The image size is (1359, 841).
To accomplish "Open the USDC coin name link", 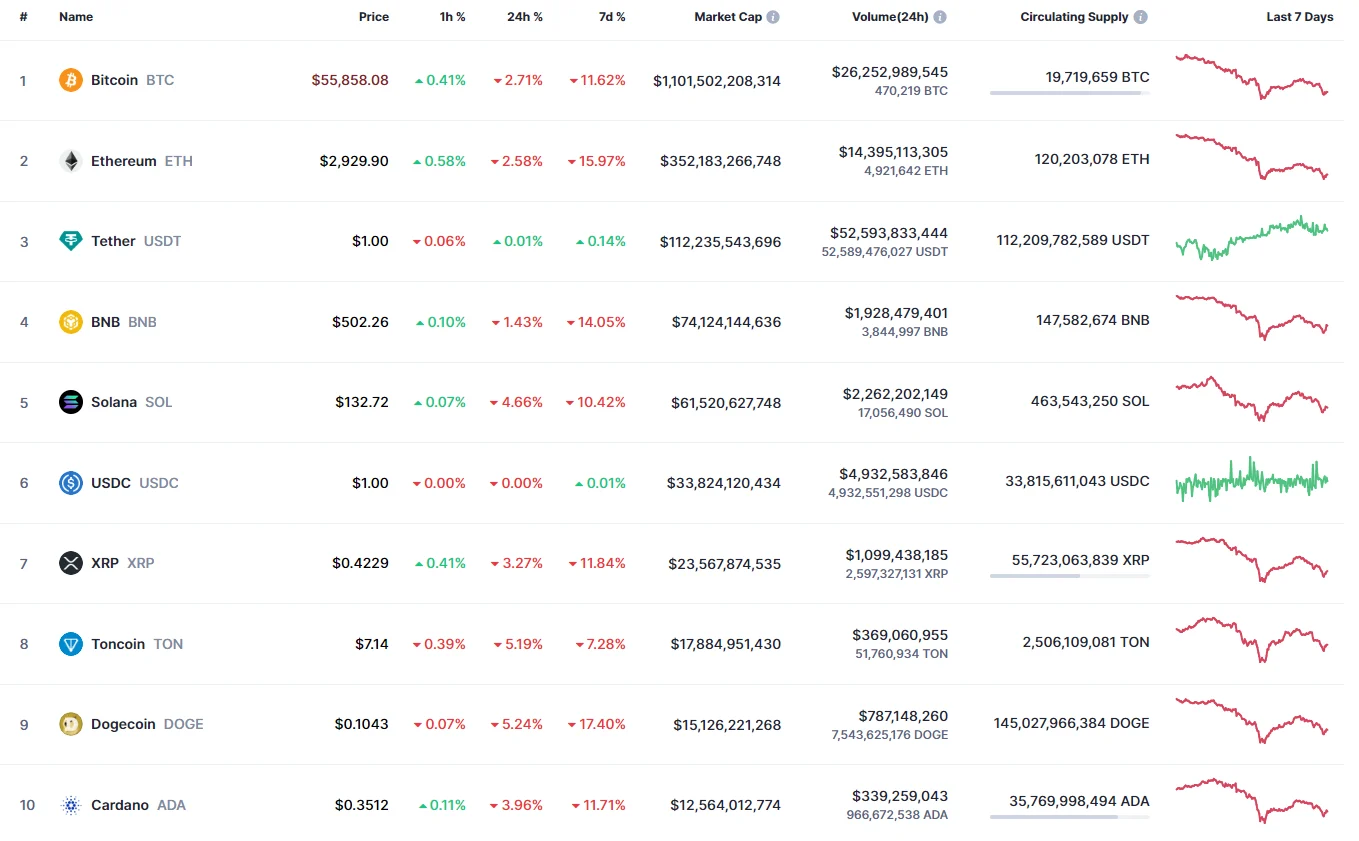I will (111, 483).
